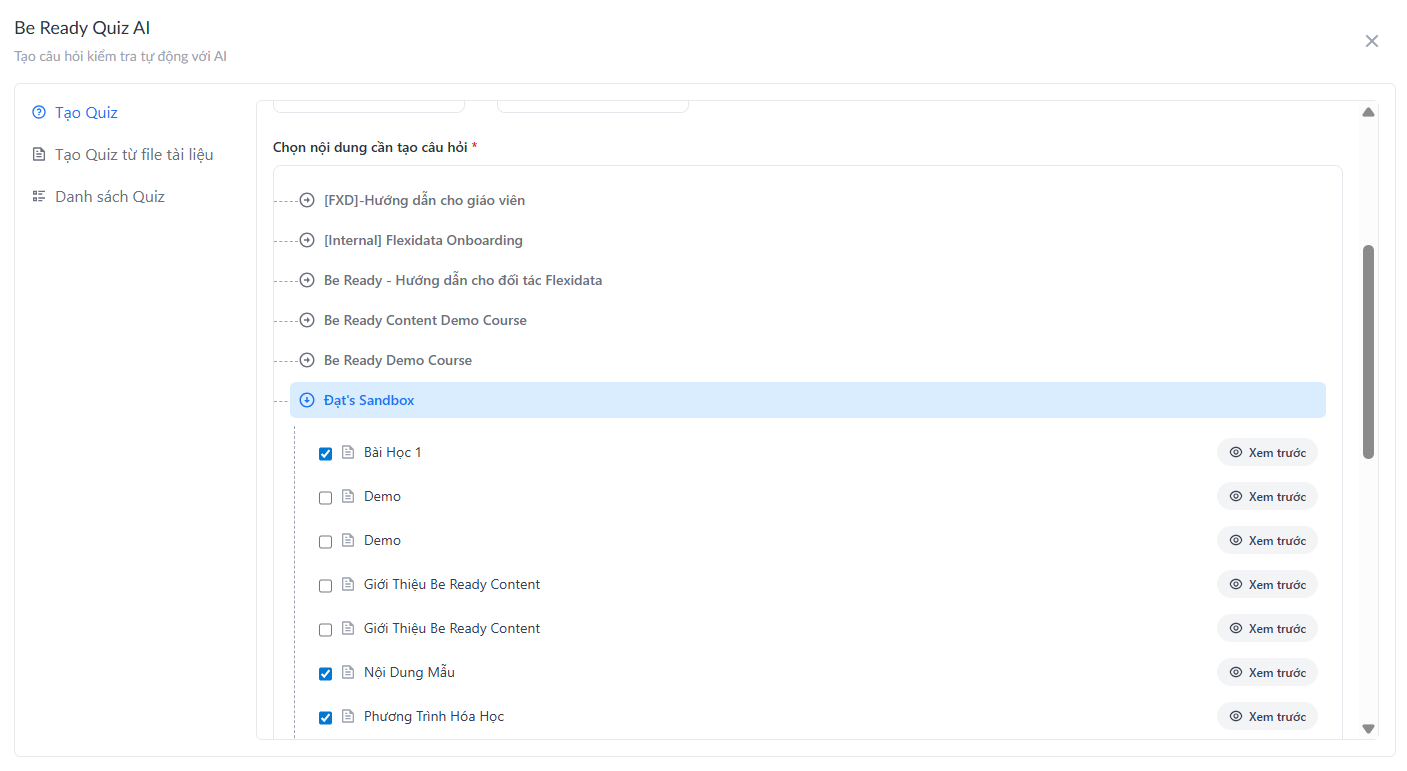Close the Be Ready Quiz AI dialog
The width and height of the screenshot is (1407, 771).
(x=1372, y=41)
